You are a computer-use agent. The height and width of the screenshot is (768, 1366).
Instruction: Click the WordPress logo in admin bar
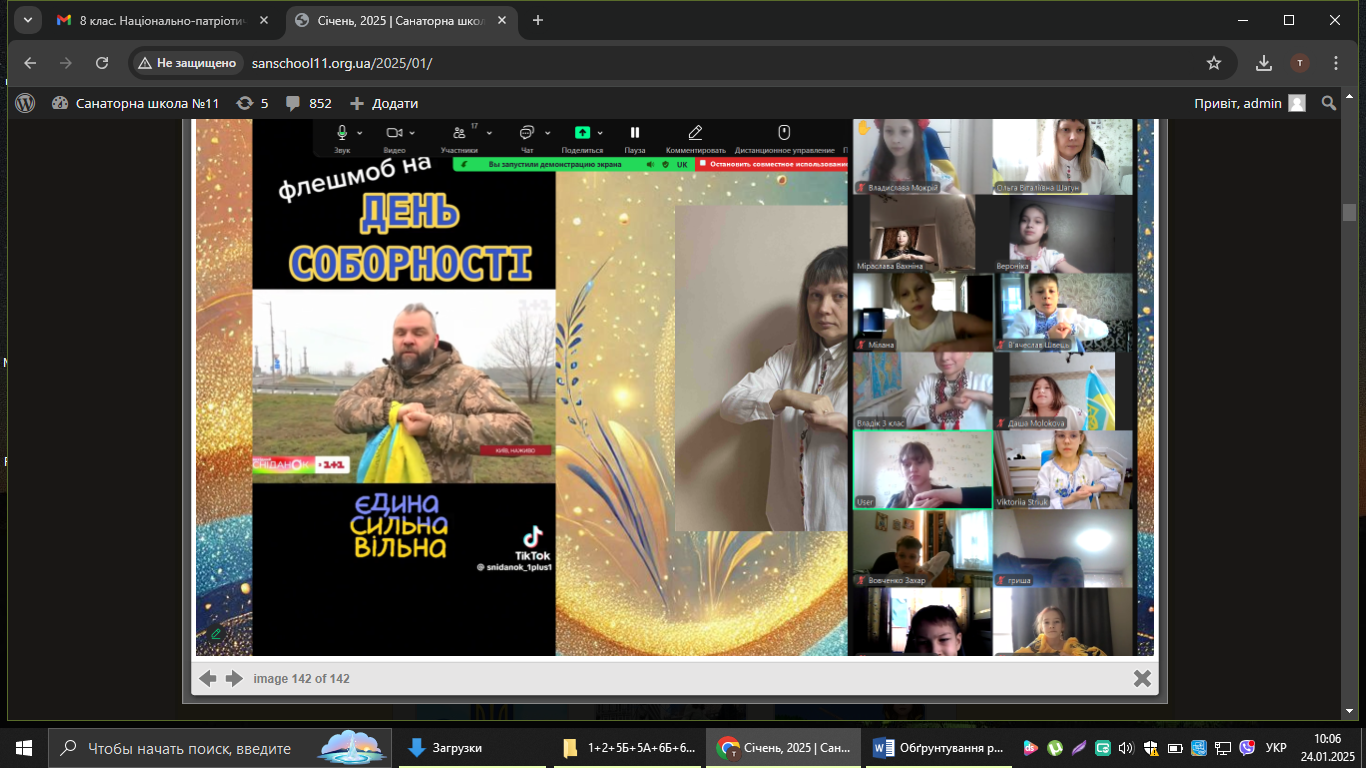(x=25, y=103)
